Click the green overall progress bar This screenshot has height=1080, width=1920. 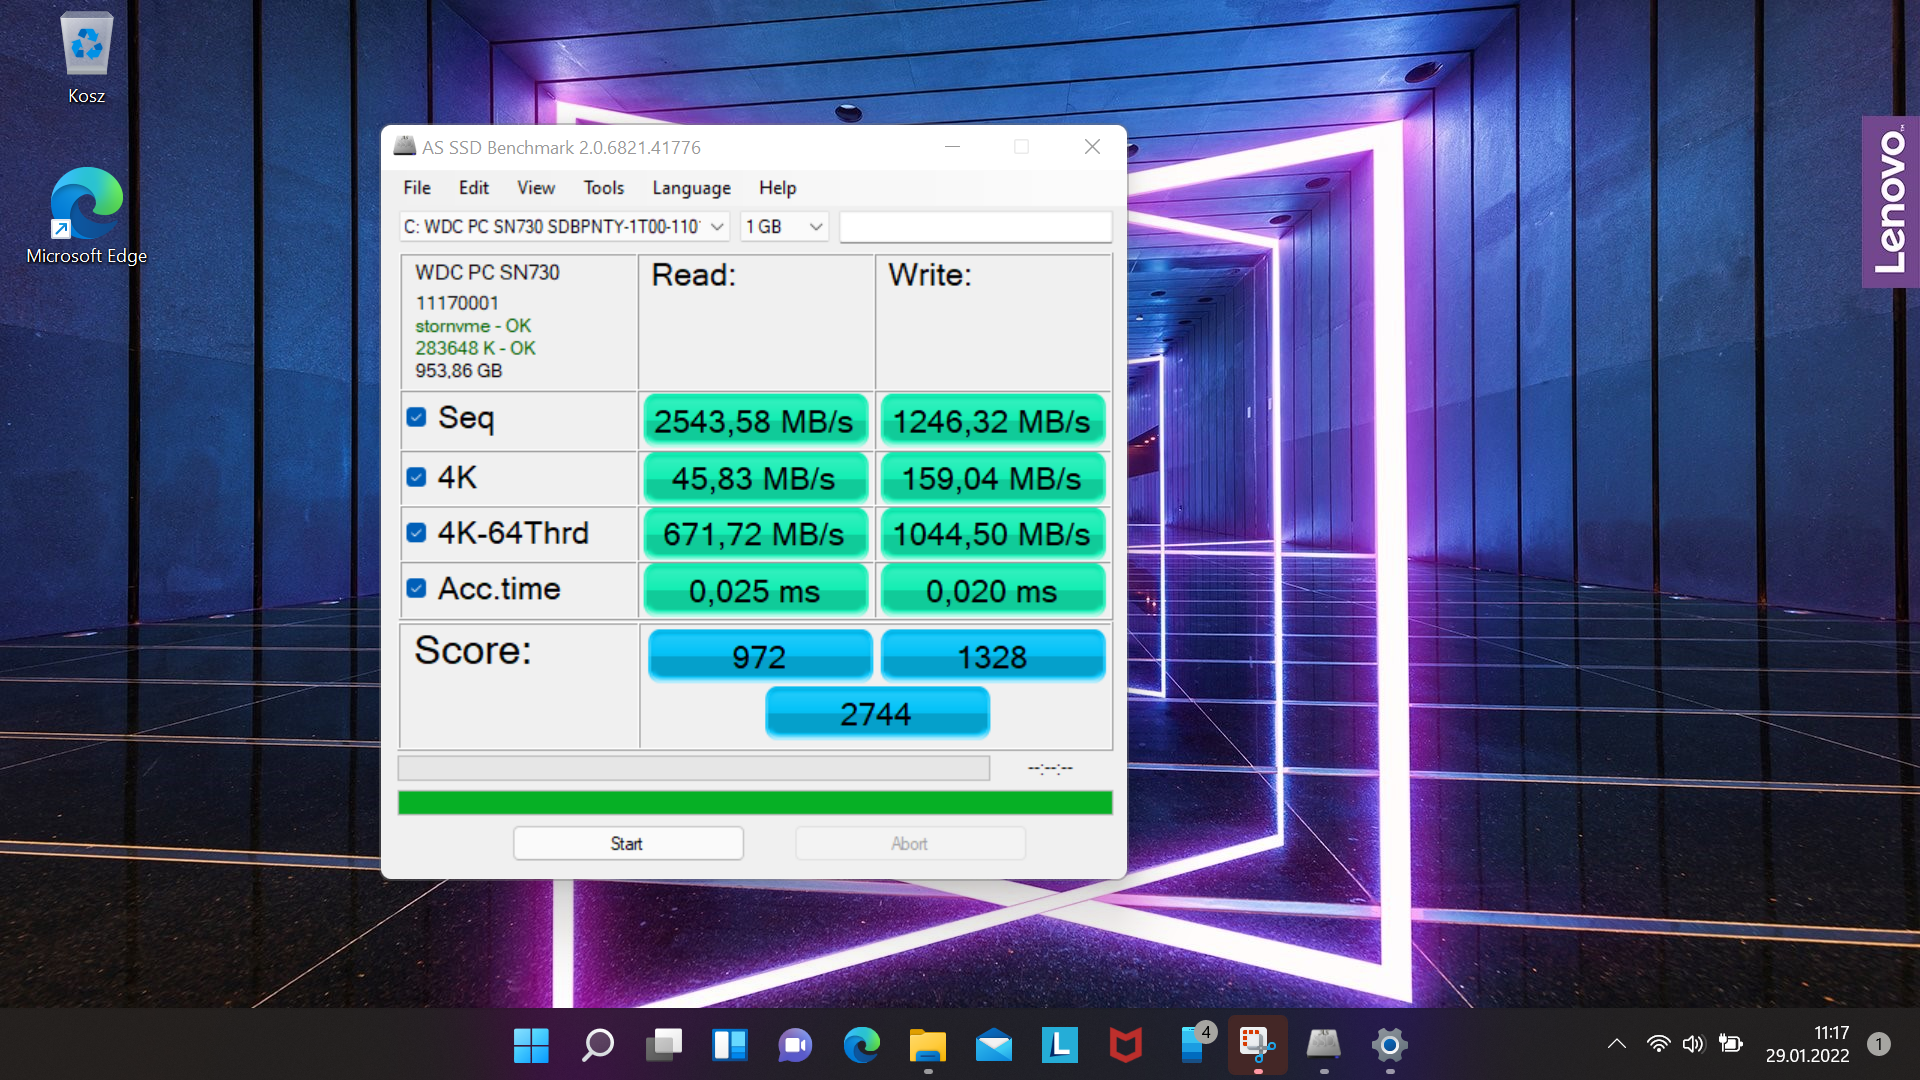coord(755,802)
